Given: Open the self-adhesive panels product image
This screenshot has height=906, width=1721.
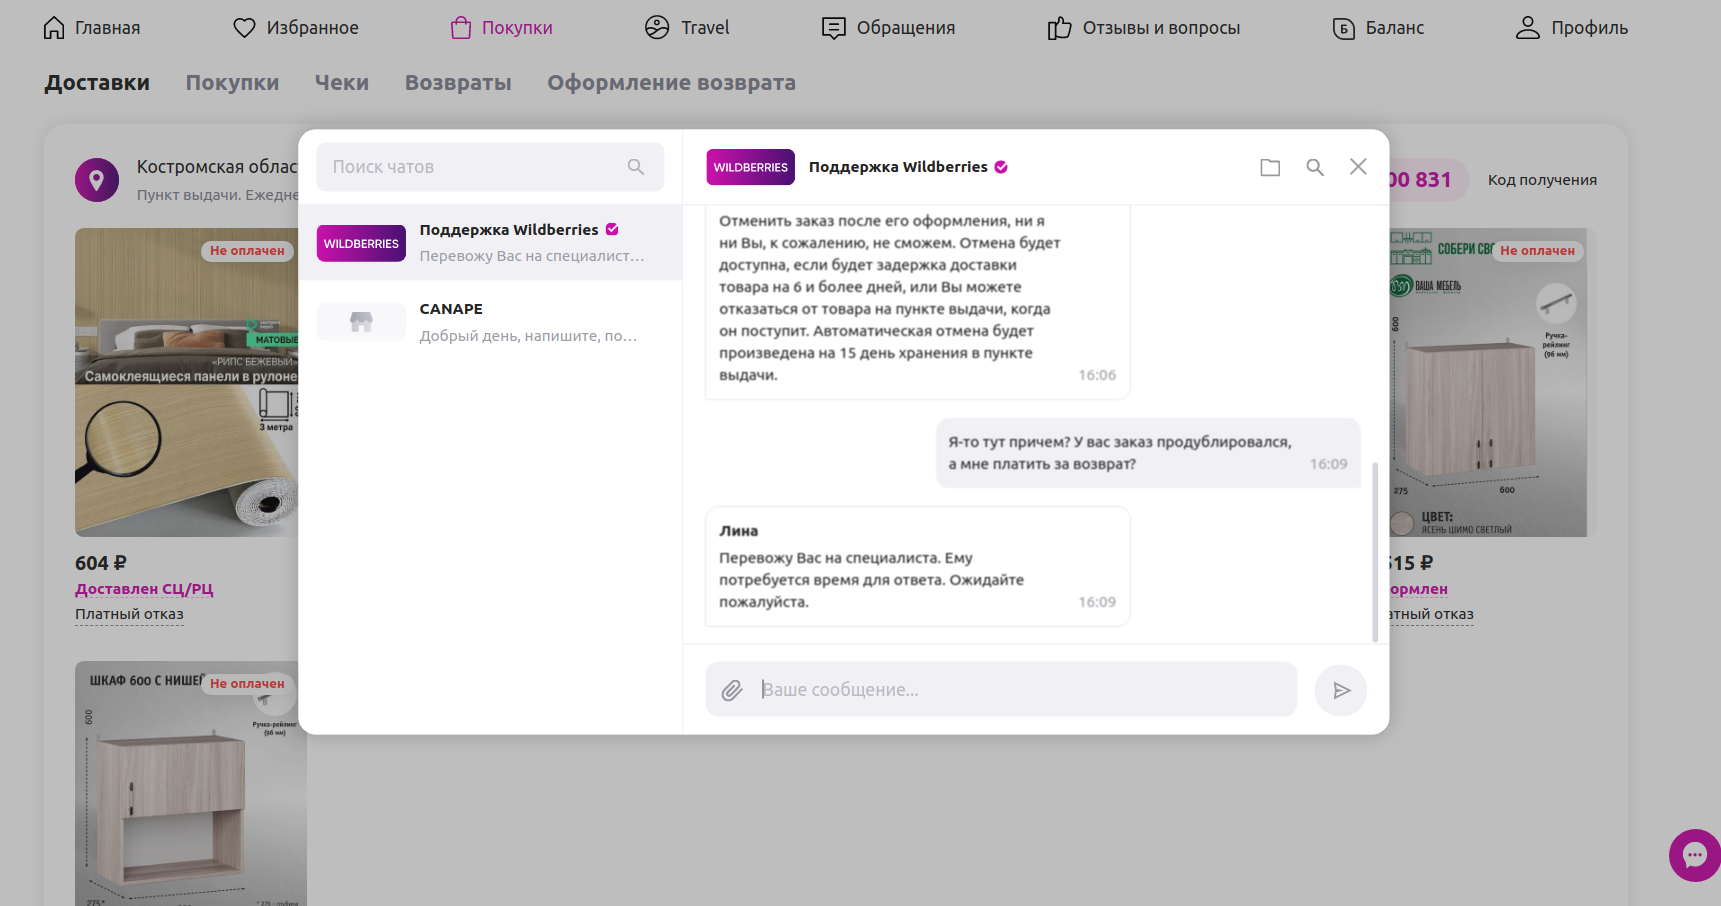Looking at the screenshot, I should pyautogui.click(x=186, y=382).
